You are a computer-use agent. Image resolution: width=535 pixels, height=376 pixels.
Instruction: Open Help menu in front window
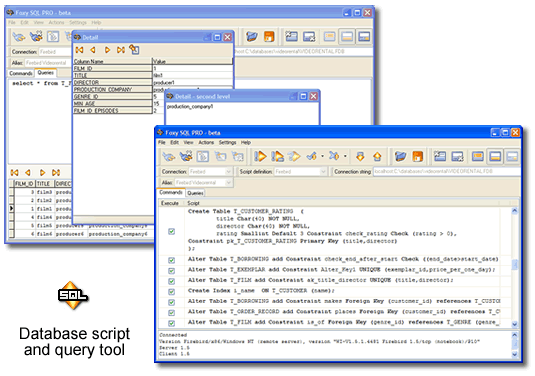coord(246,143)
